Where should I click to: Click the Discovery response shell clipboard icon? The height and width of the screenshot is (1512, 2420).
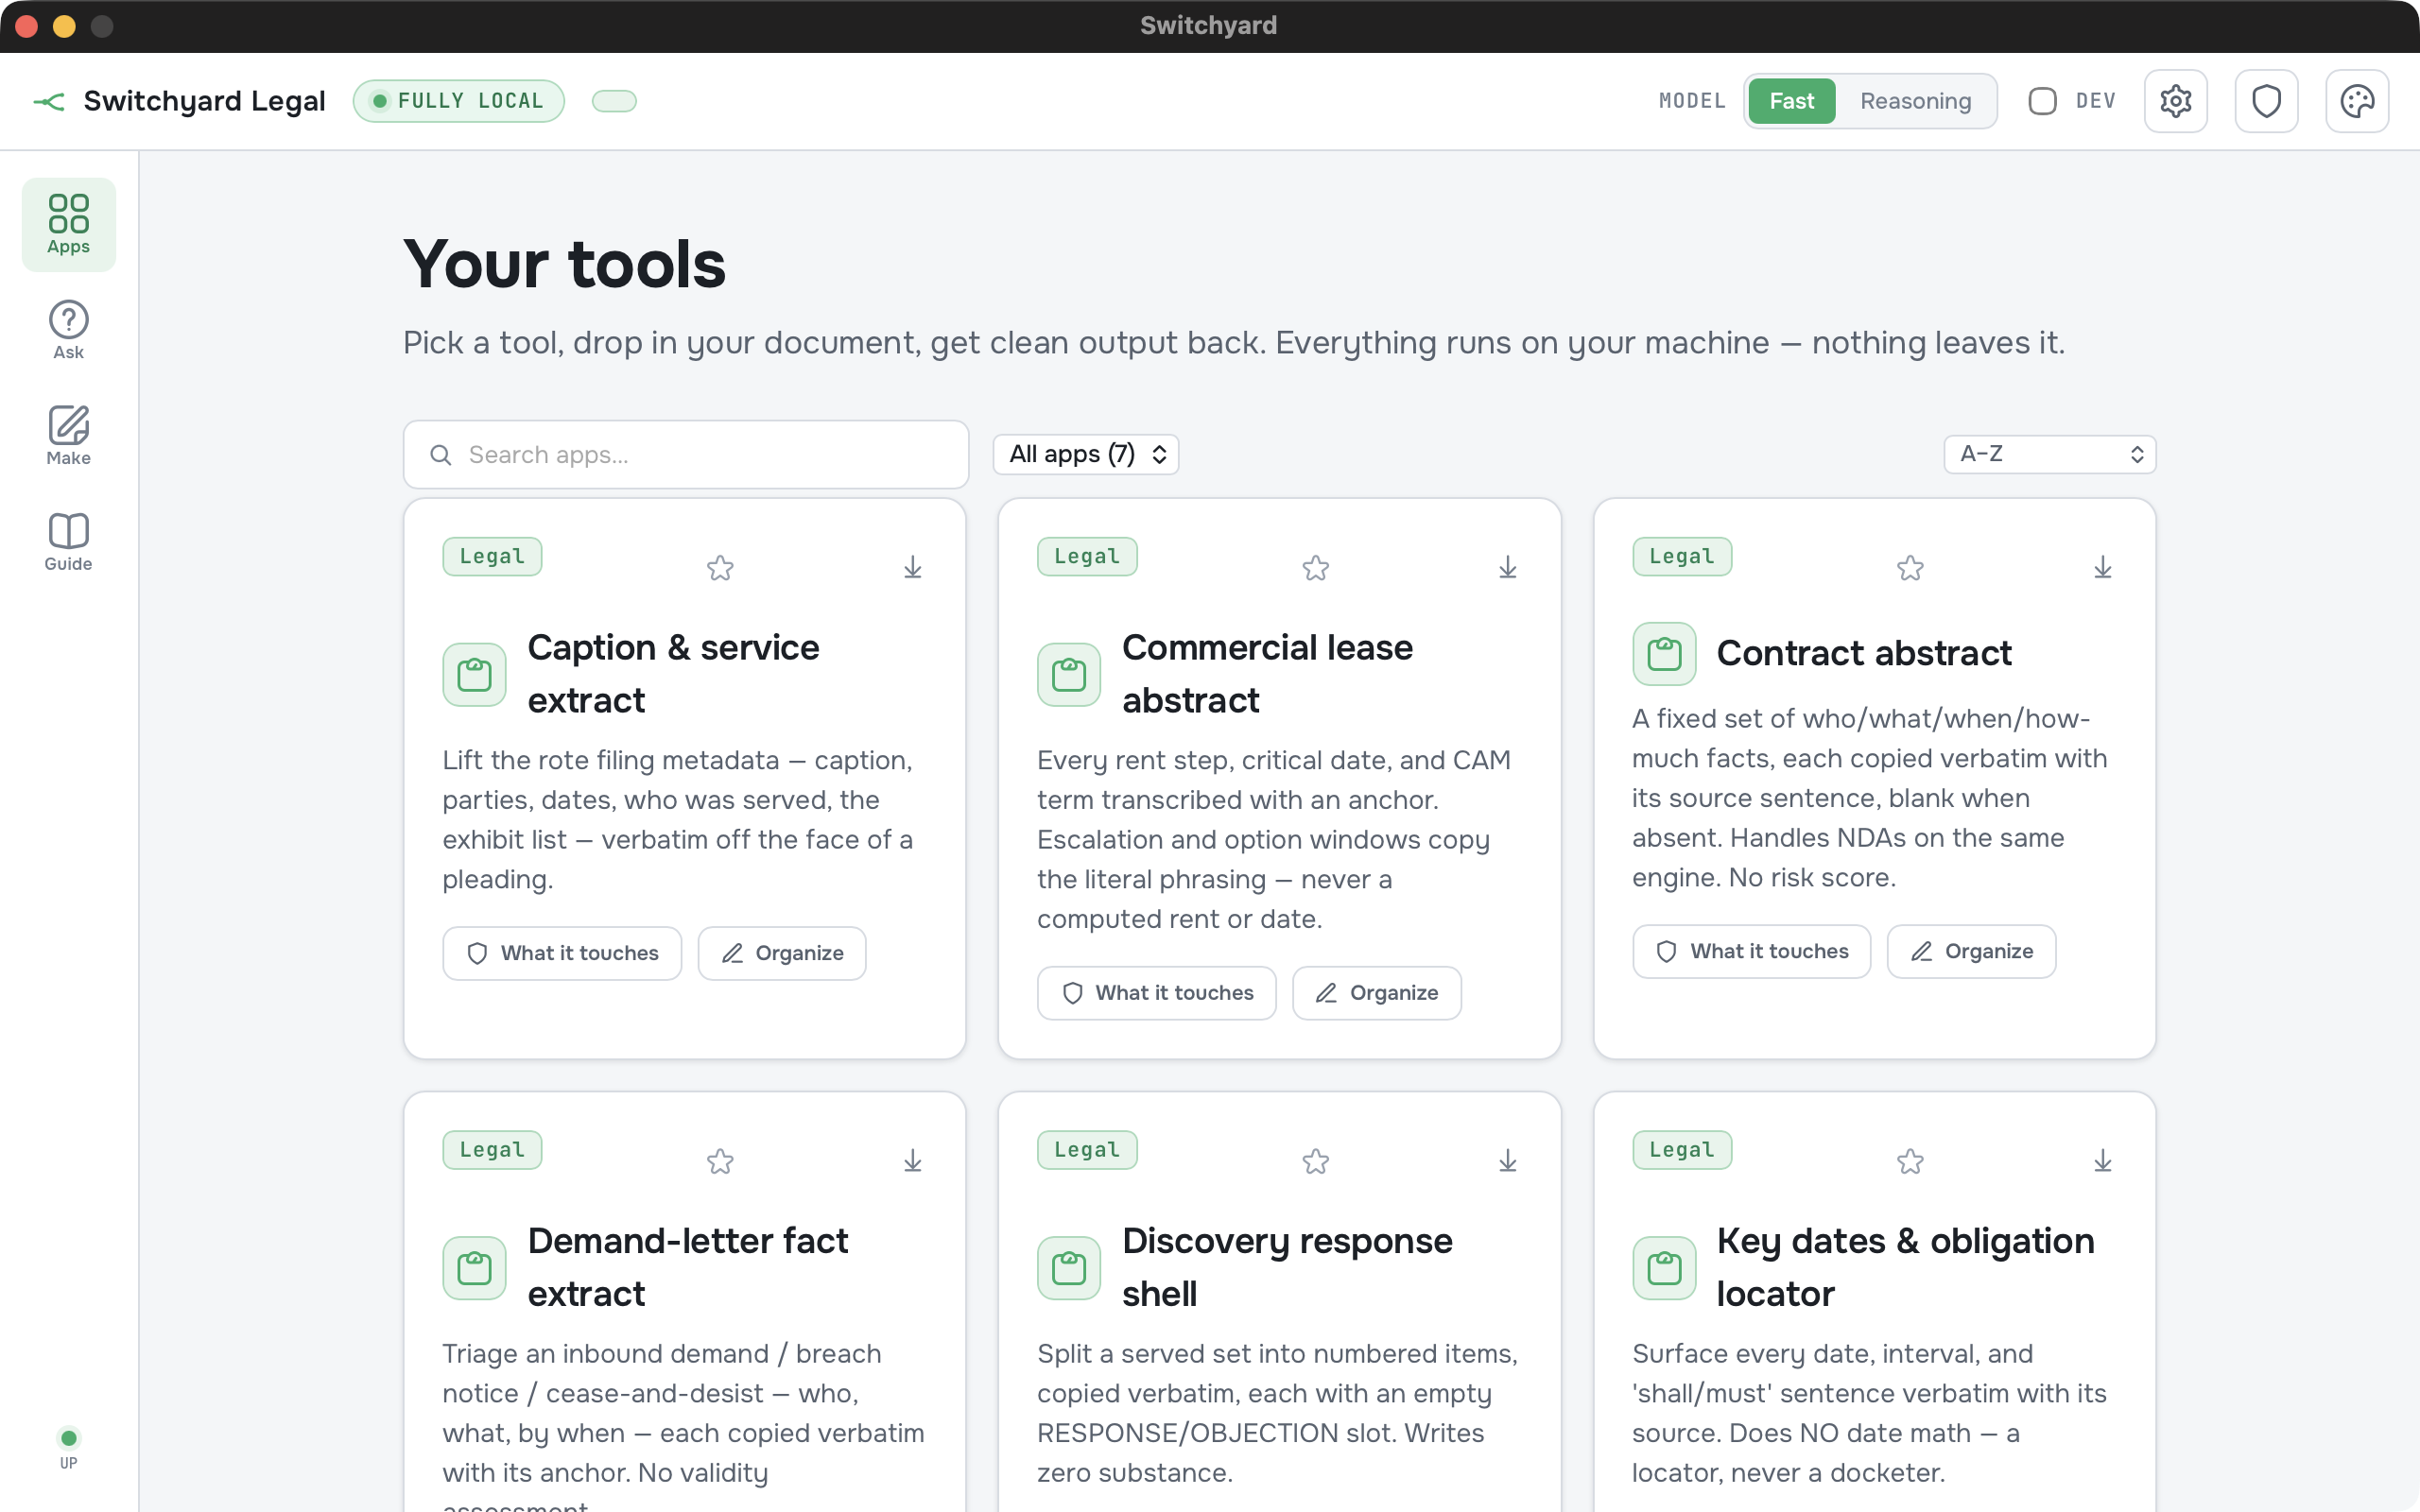coord(1068,1268)
